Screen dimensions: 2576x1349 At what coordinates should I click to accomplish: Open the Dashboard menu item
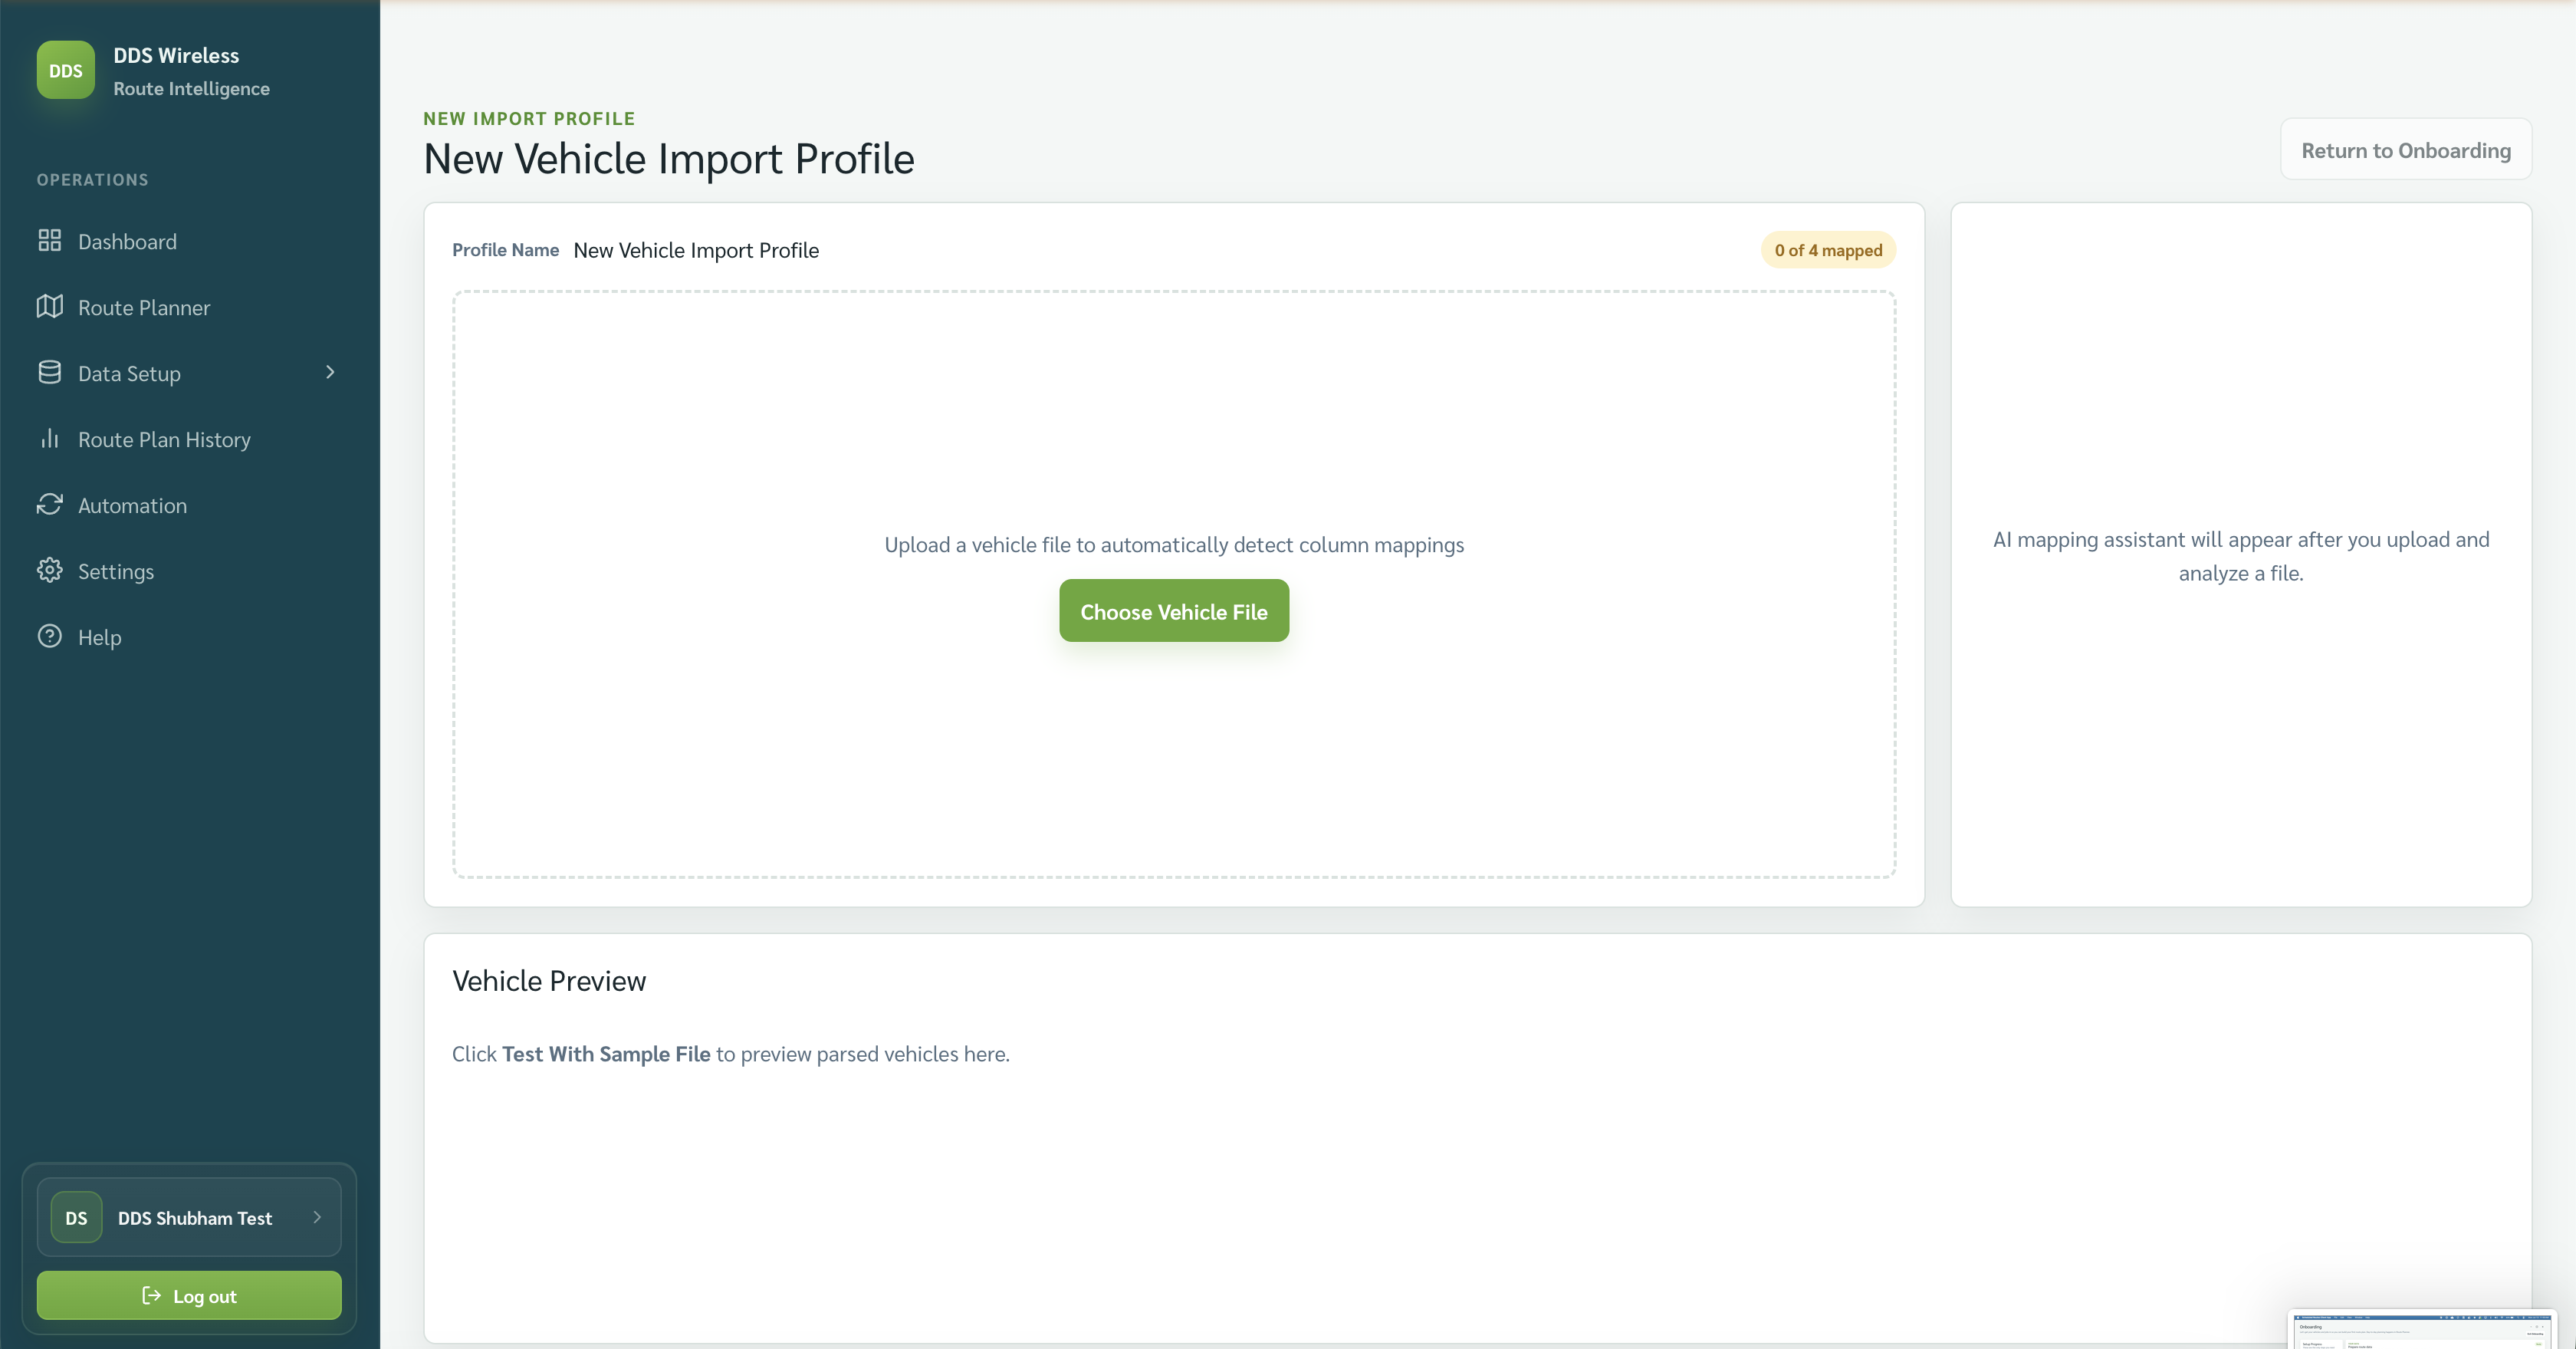click(x=189, y=241)
